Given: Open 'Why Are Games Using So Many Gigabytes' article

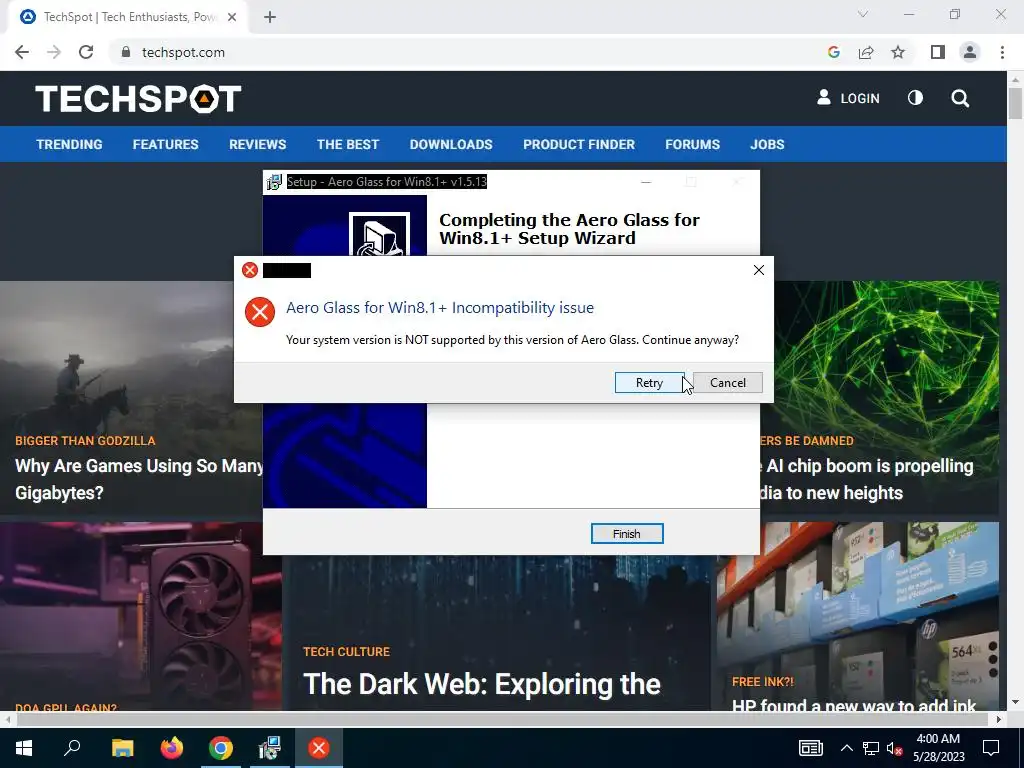Looking at the screenshot, I should (x=138, y=479).
